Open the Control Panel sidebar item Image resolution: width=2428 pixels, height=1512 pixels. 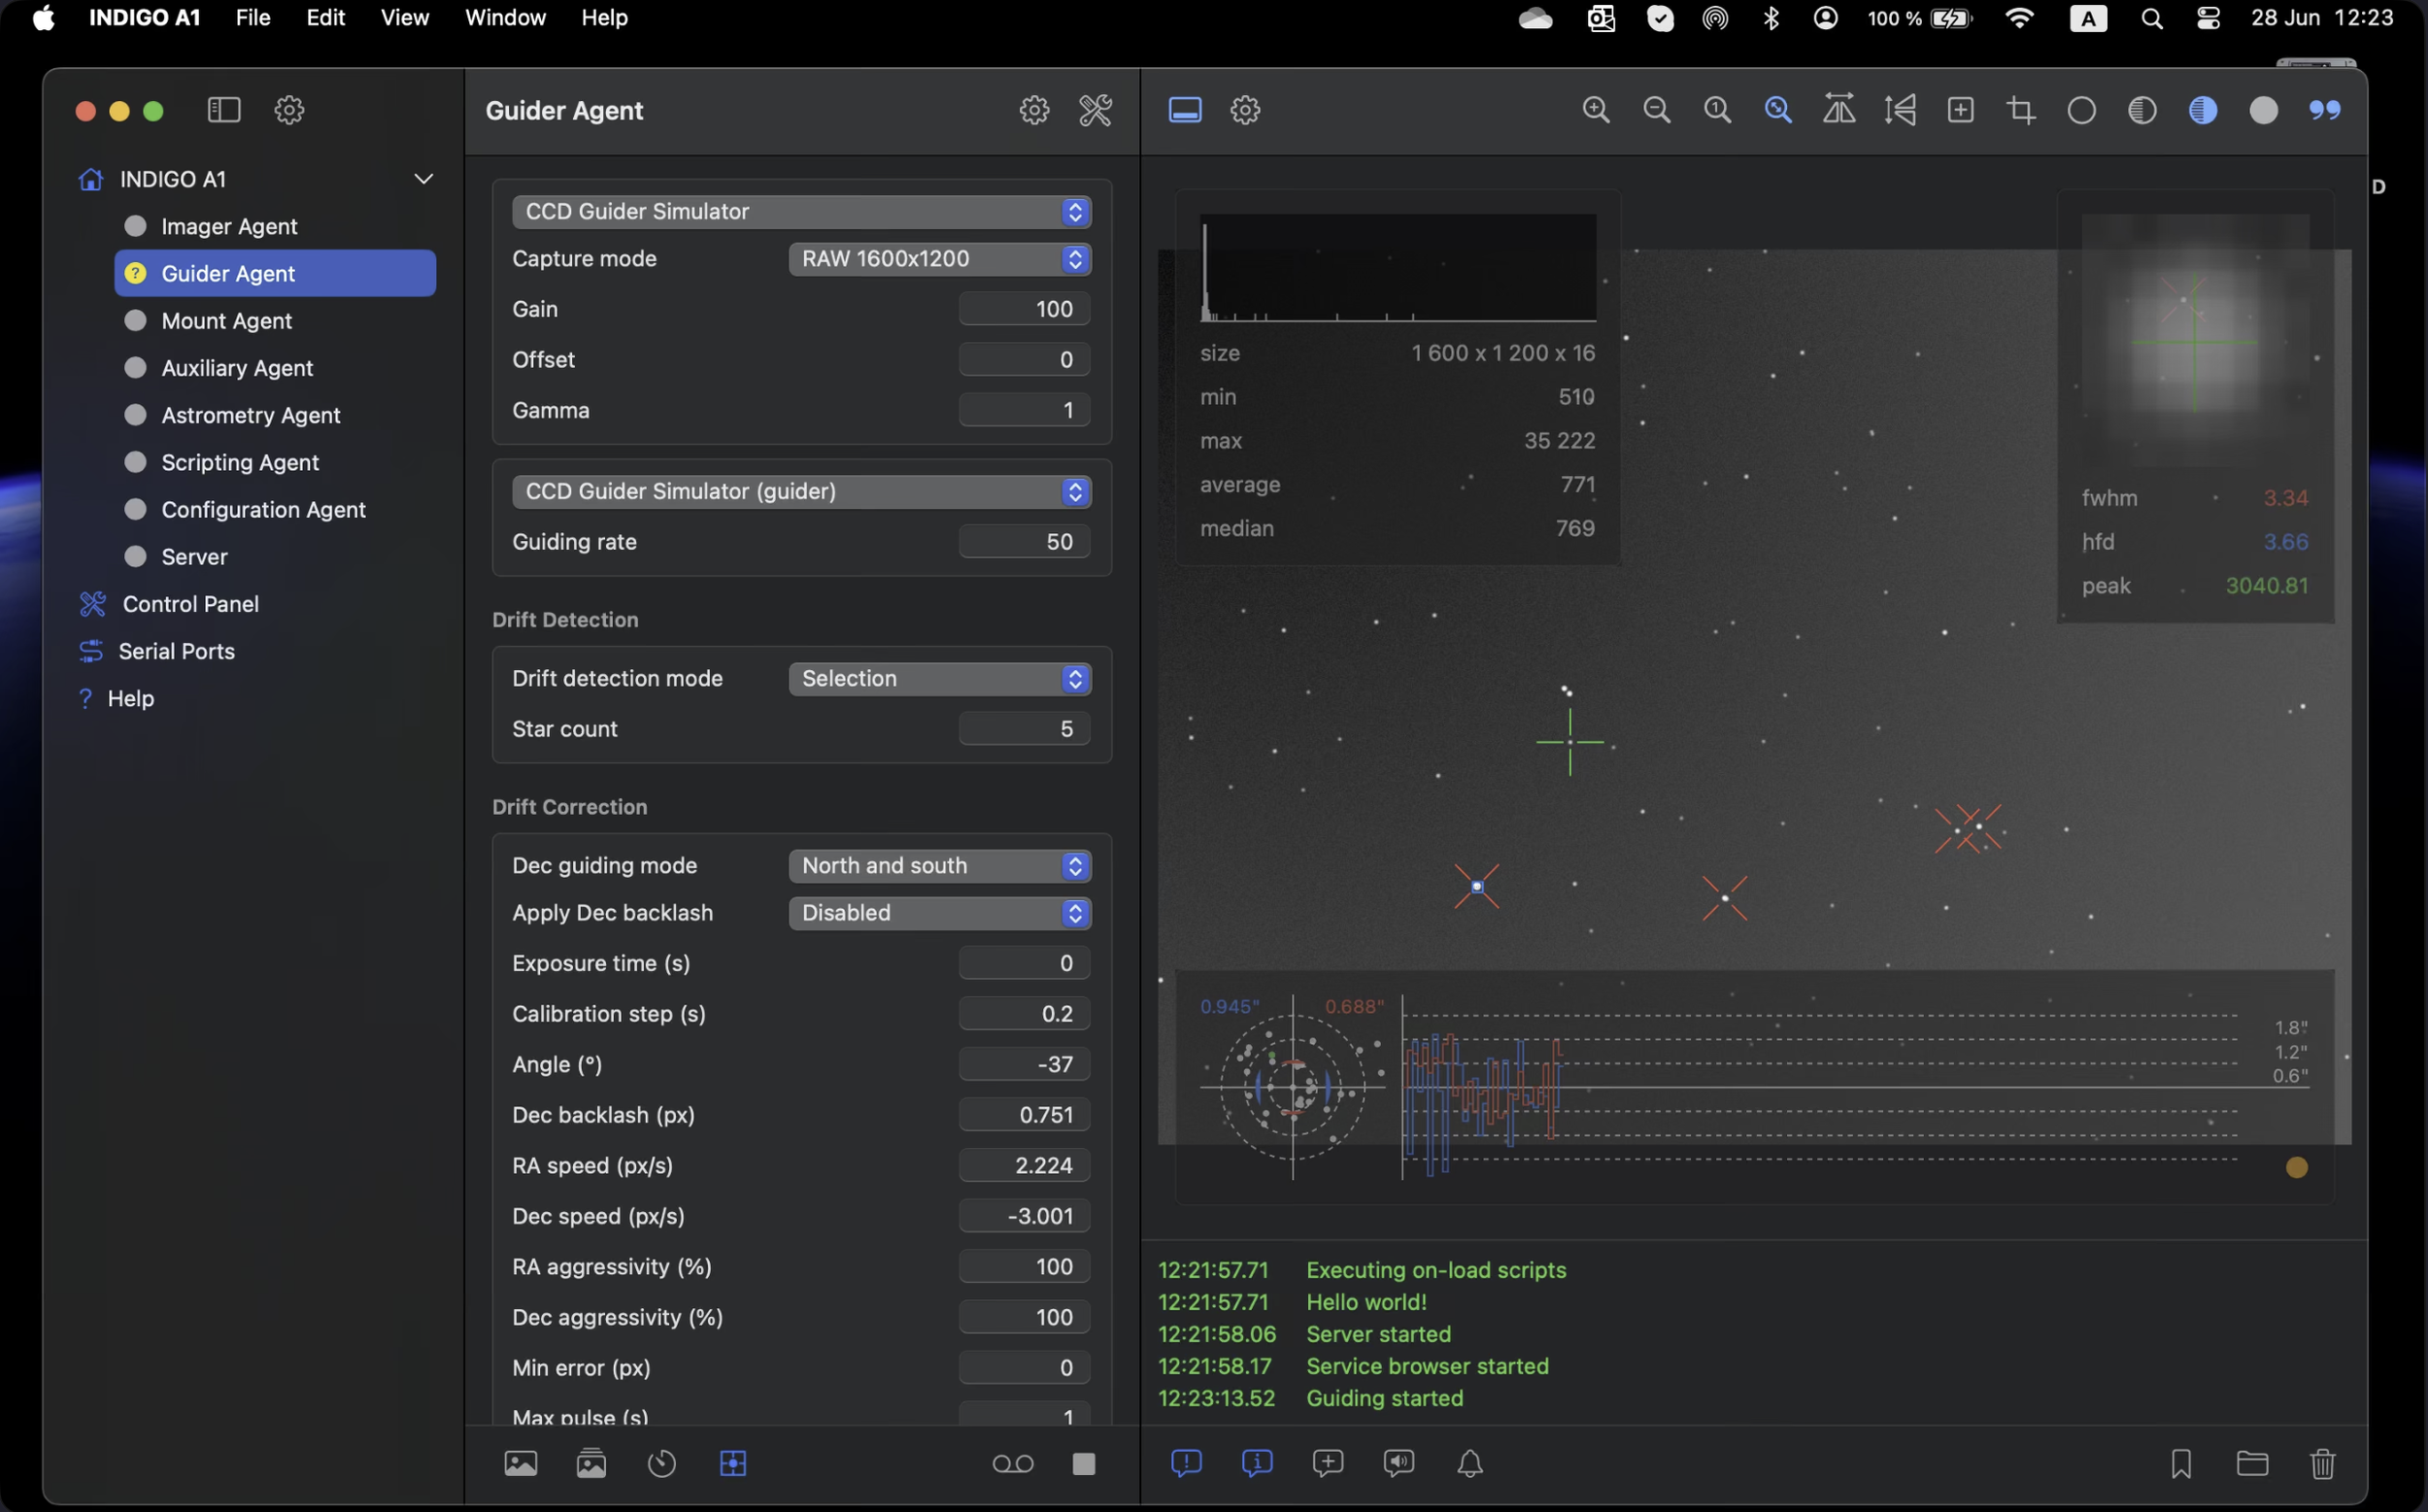pyautogui.click(x=190, y=604)
